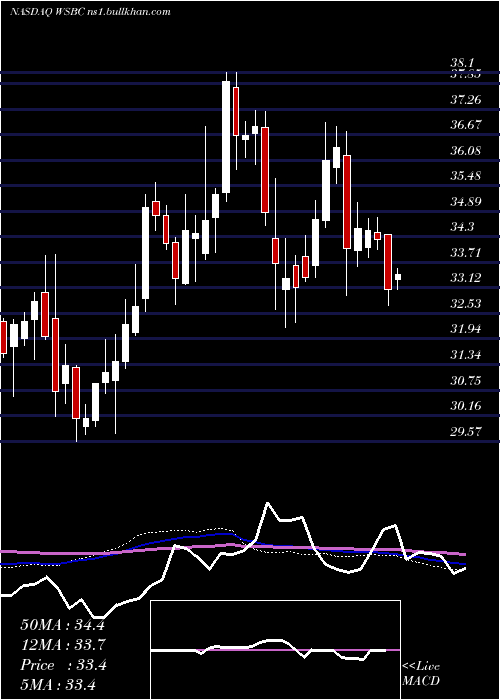Select the 32.53 price axis label

click(x=465, y=304)
